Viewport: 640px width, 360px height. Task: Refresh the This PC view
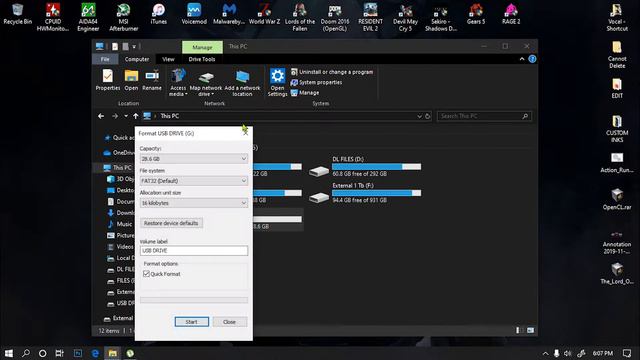427,116
